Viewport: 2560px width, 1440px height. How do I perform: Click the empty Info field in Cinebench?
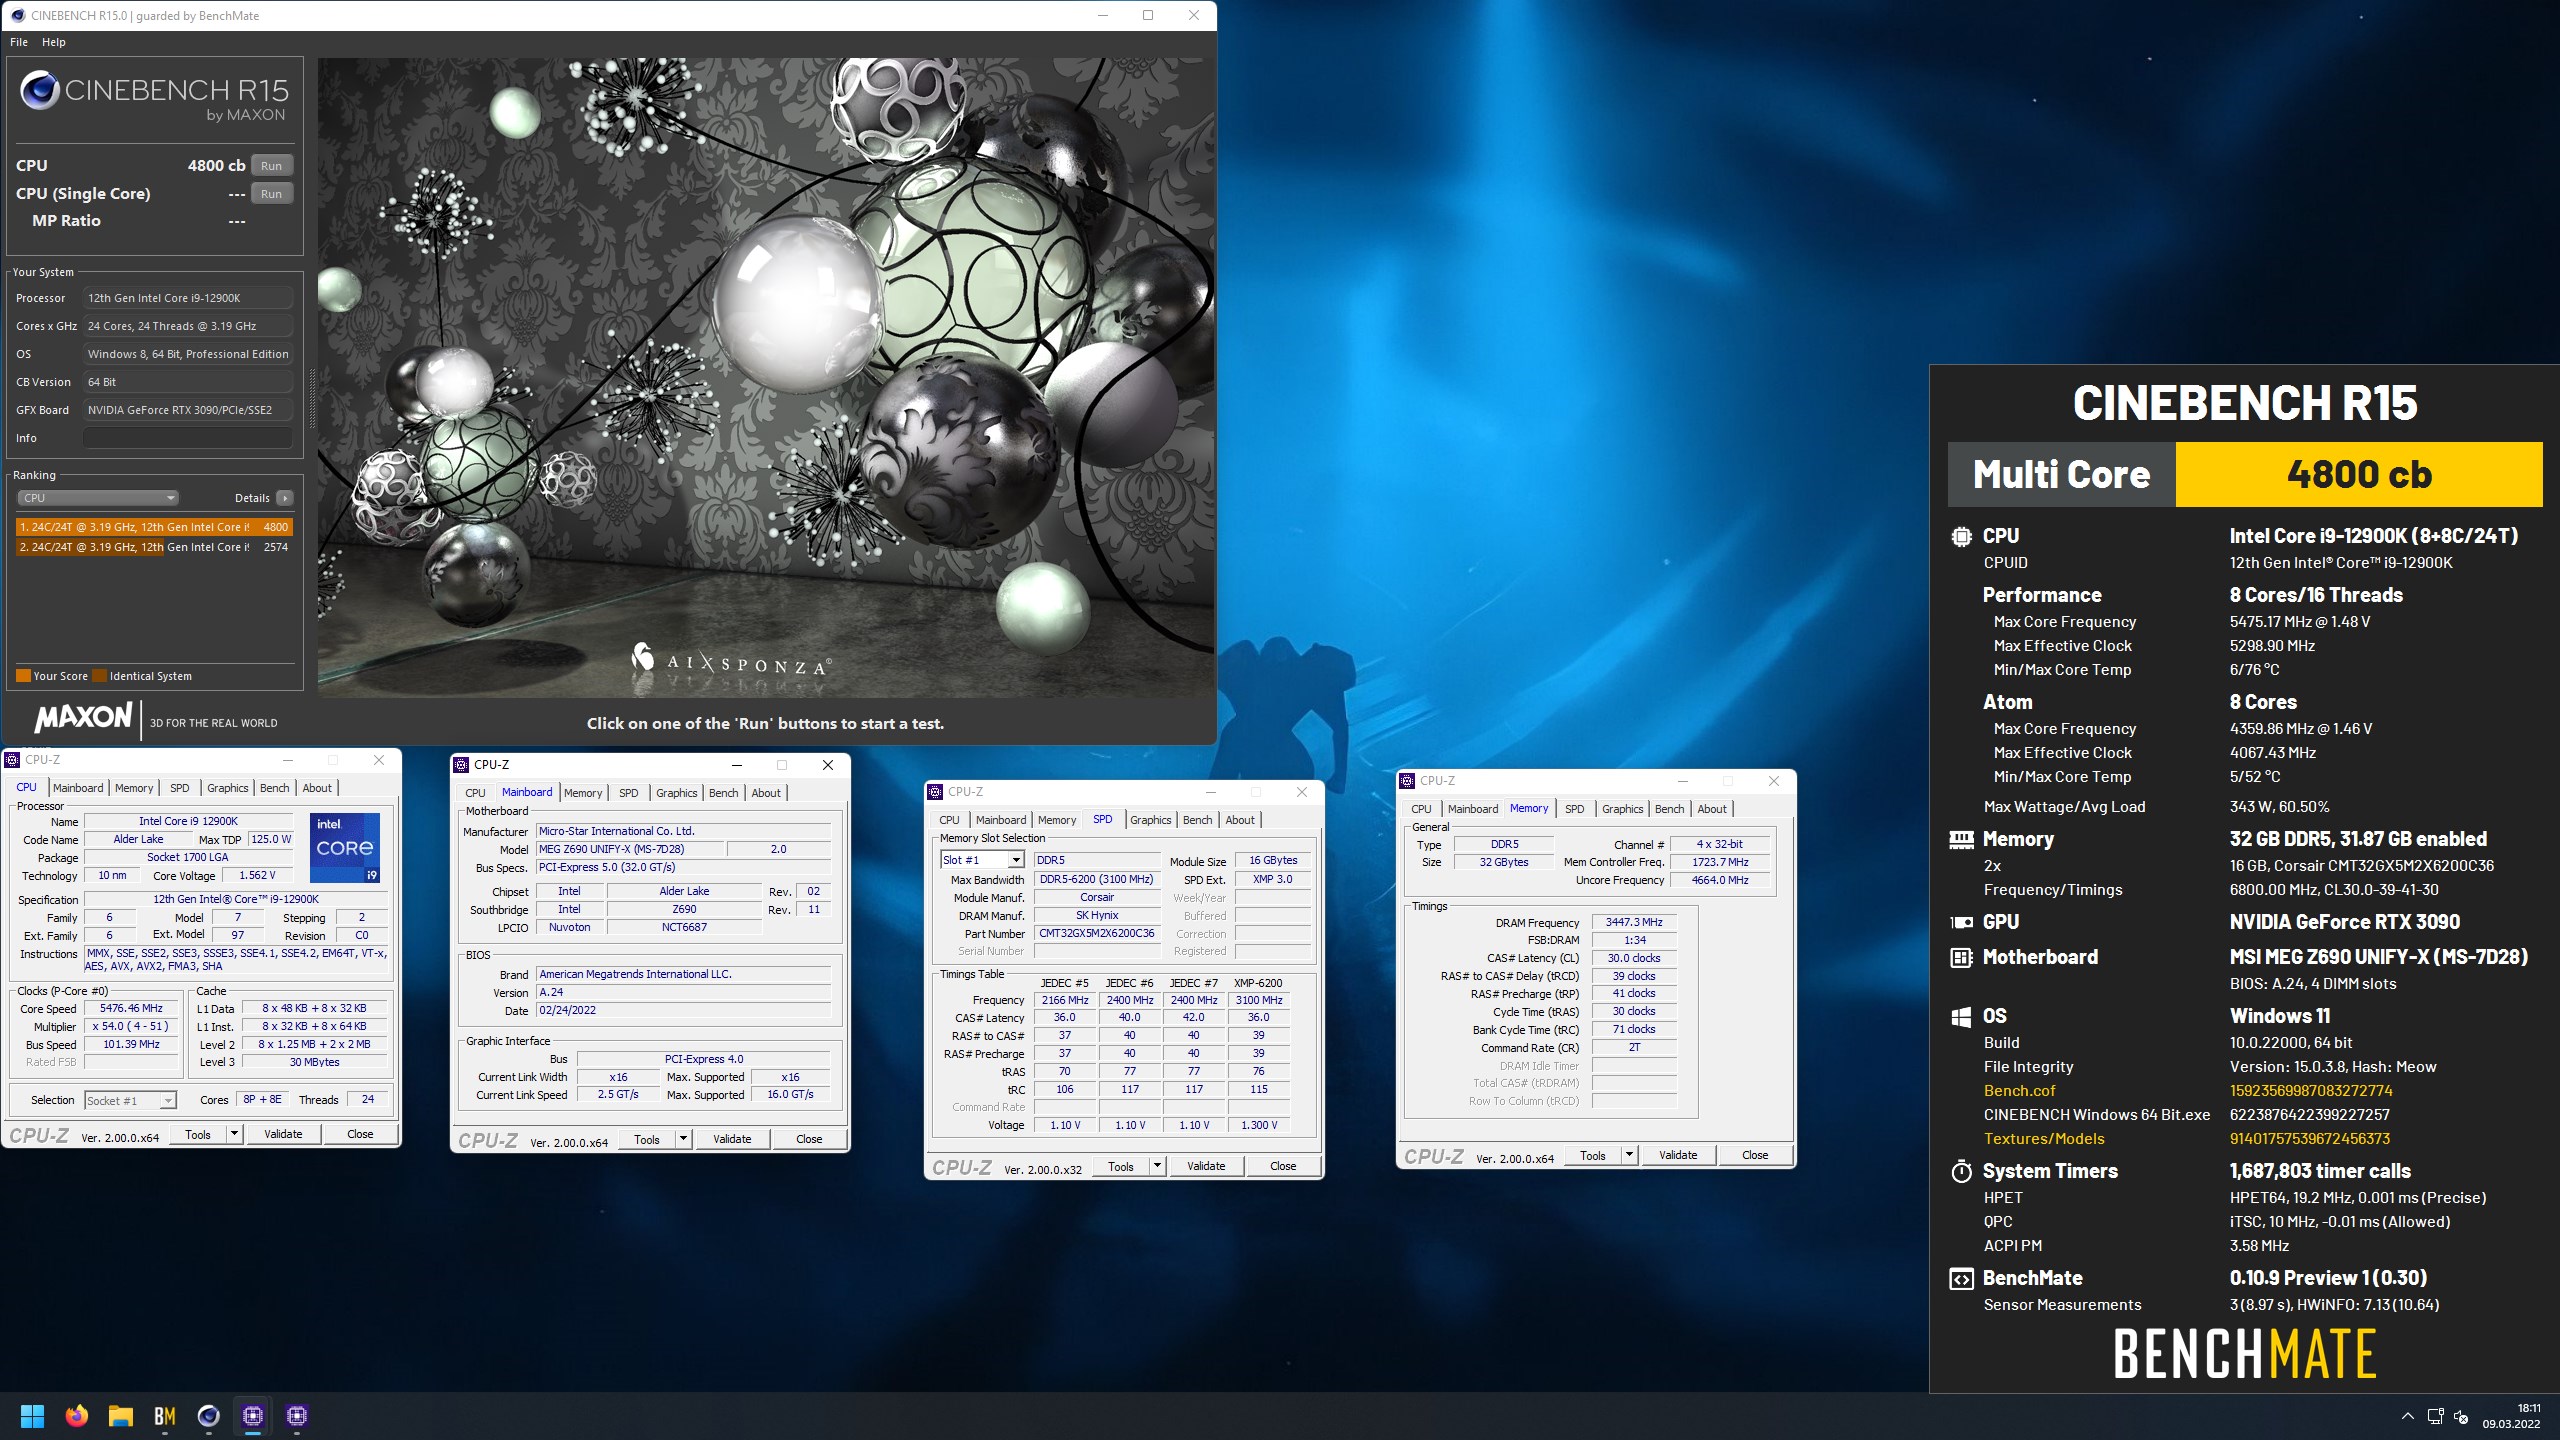coord(188,438)
